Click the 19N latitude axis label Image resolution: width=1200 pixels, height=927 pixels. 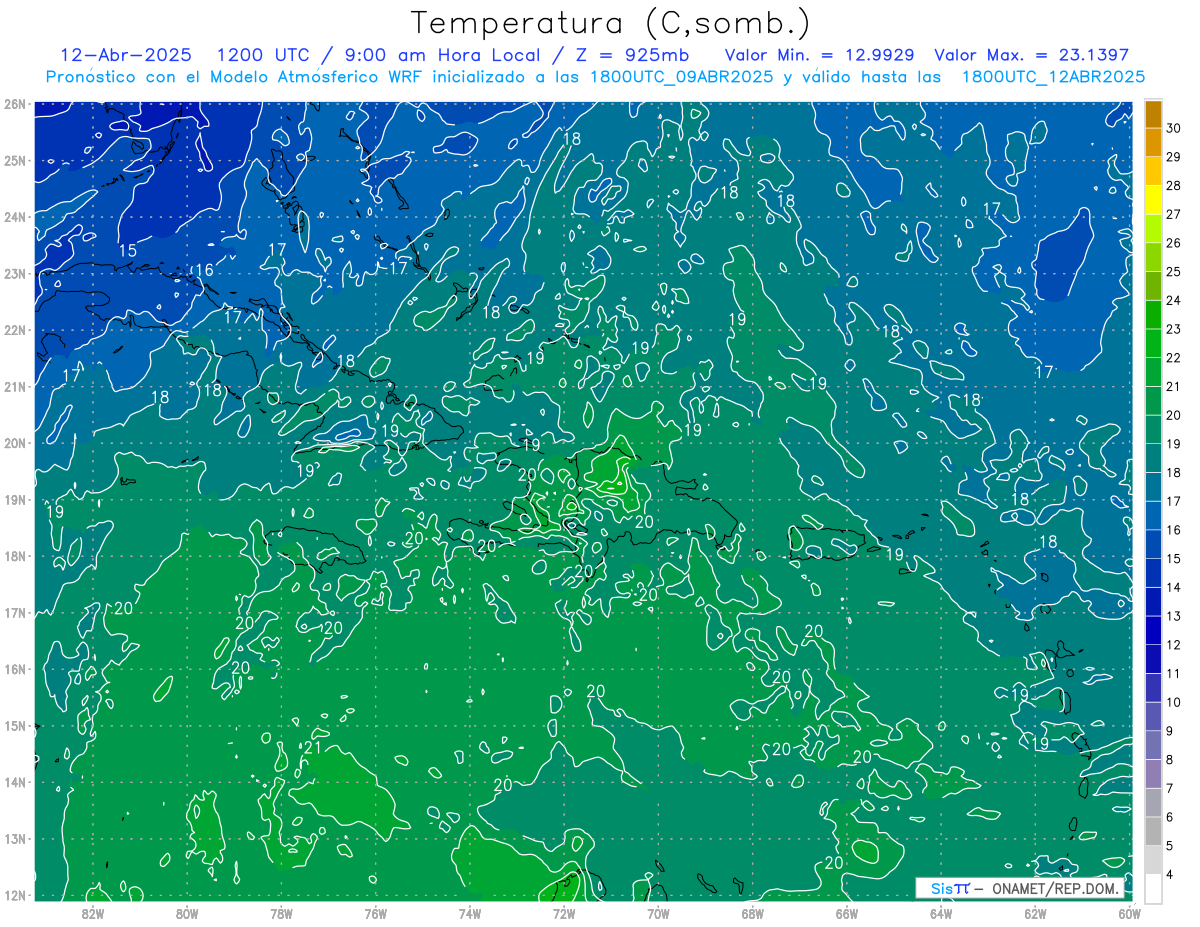(x=15, y=499)
